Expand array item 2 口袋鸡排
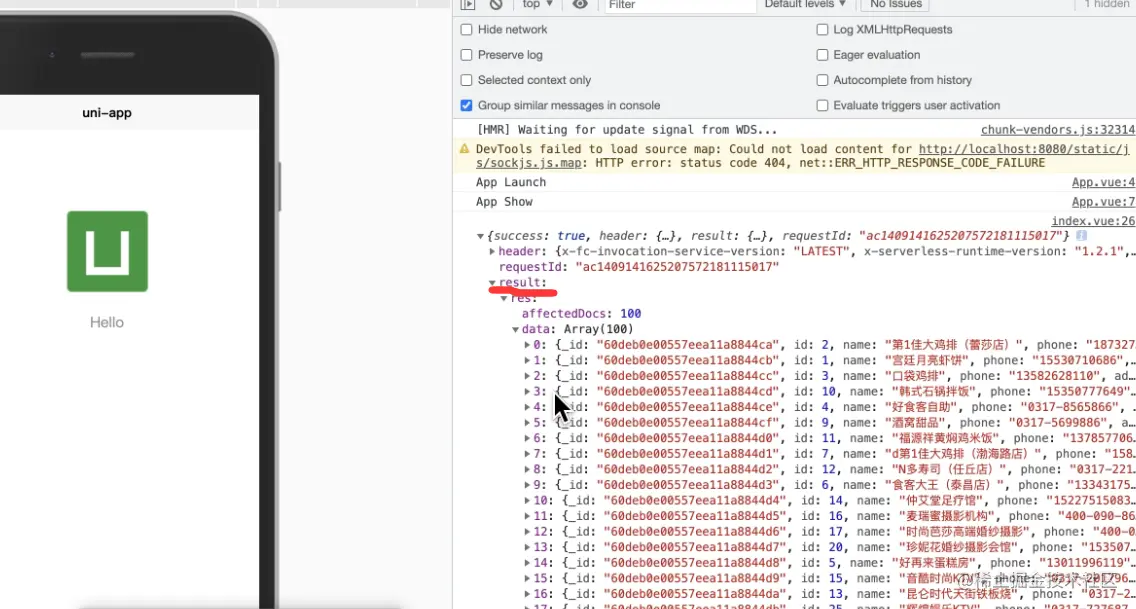Viewport: 1136px width, 609px height. click(x=527, y=377)
